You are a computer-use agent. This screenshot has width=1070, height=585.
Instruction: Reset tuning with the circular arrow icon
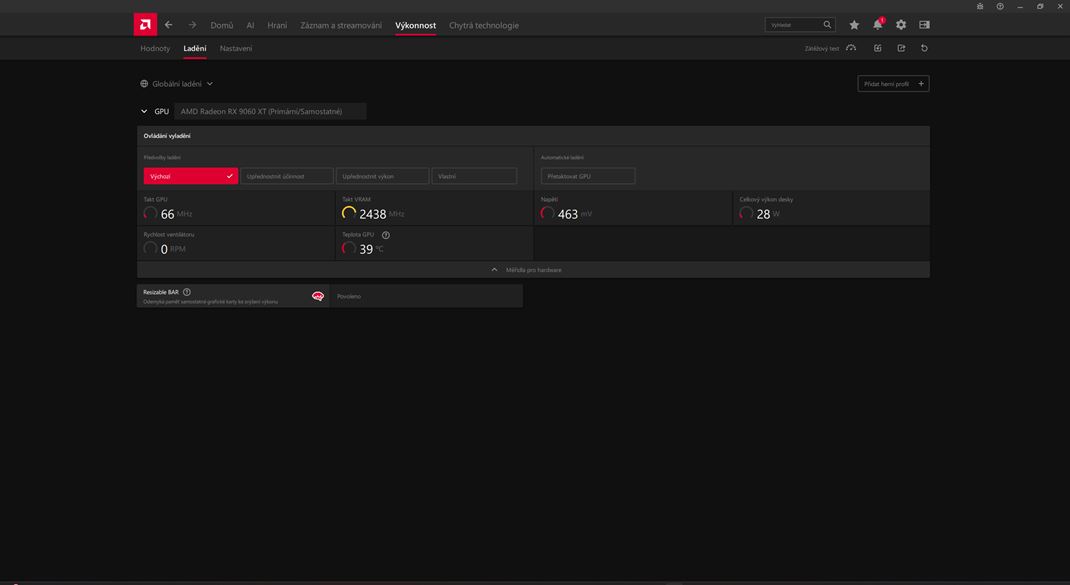(x=924, y=48)
